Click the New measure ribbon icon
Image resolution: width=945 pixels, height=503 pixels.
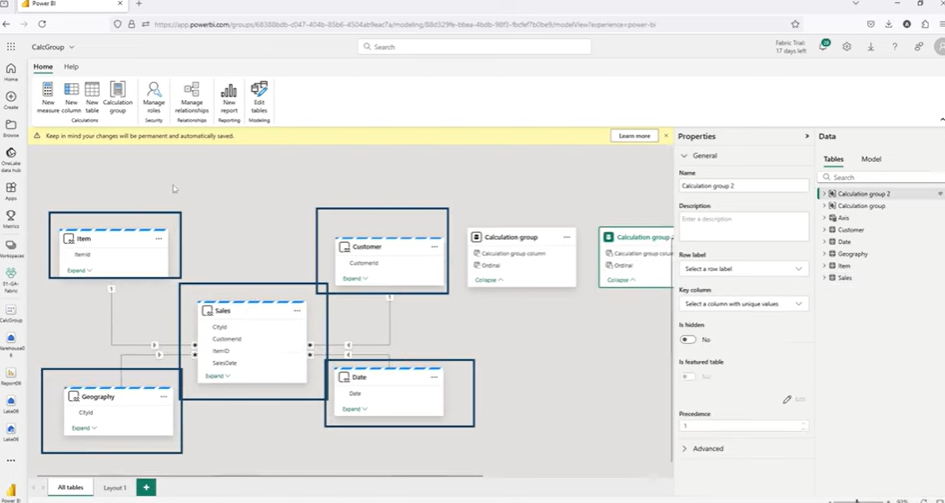[48, 97]
